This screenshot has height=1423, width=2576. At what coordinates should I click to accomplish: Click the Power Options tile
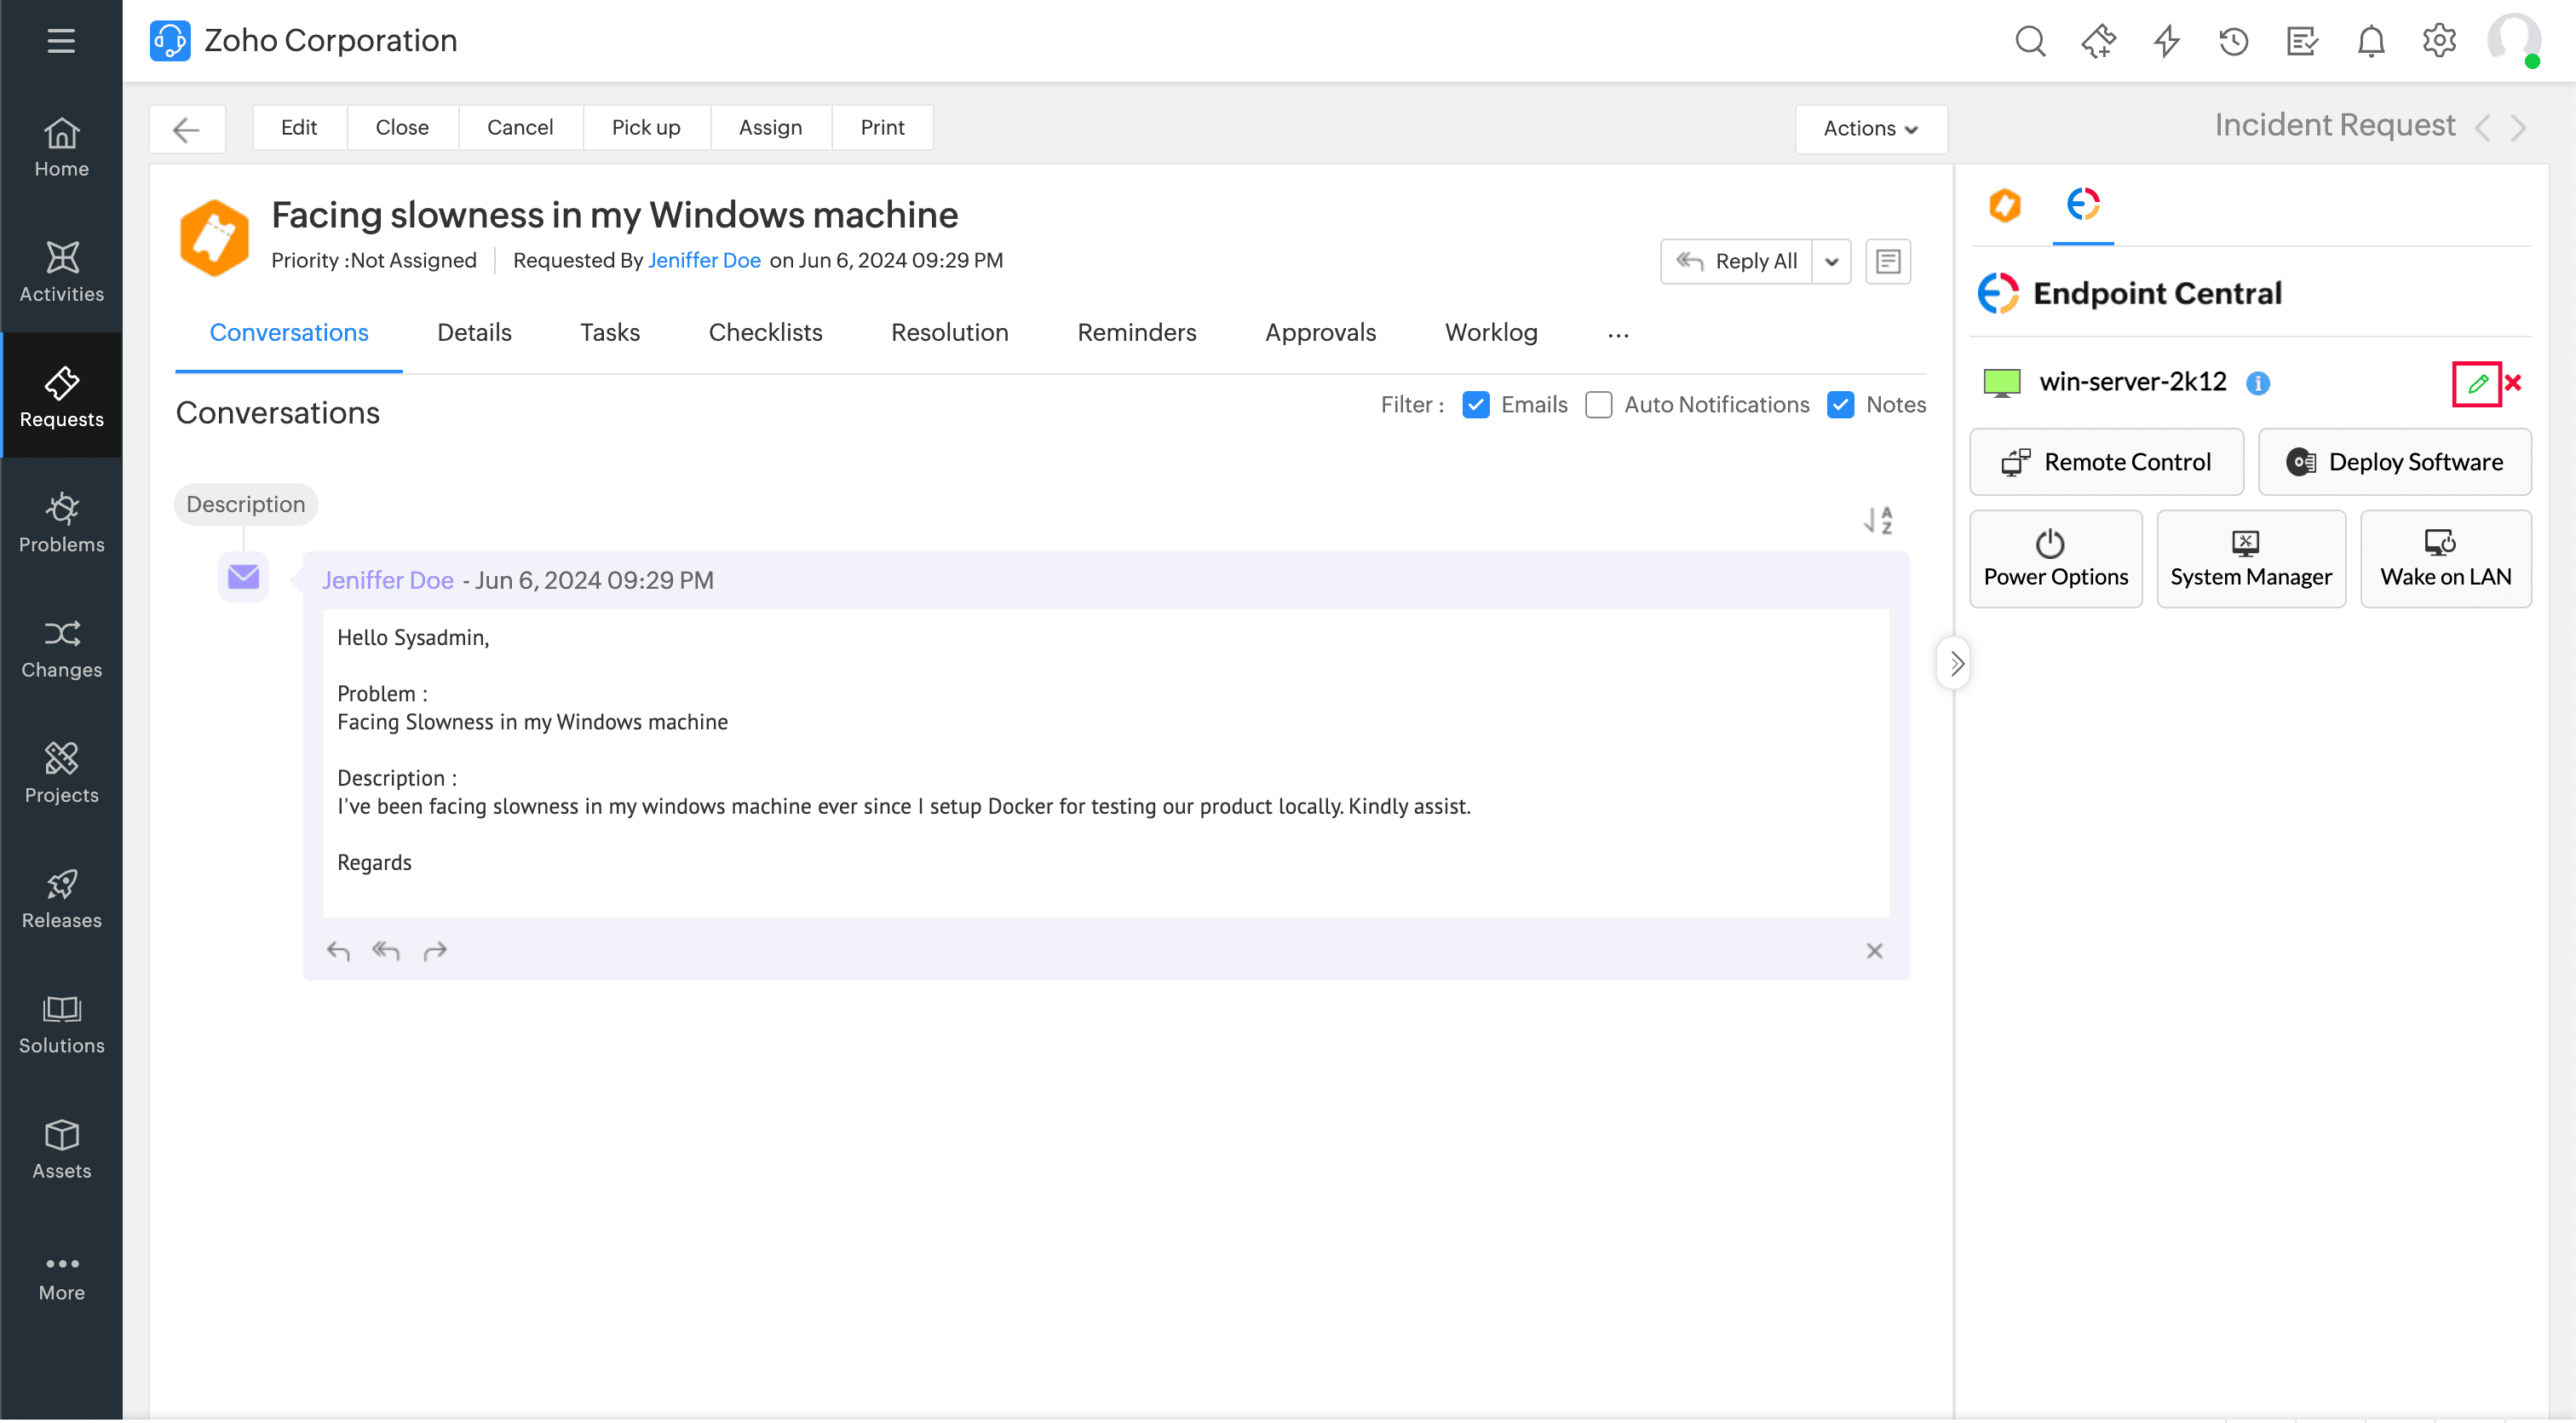(x=2055, y=559)
